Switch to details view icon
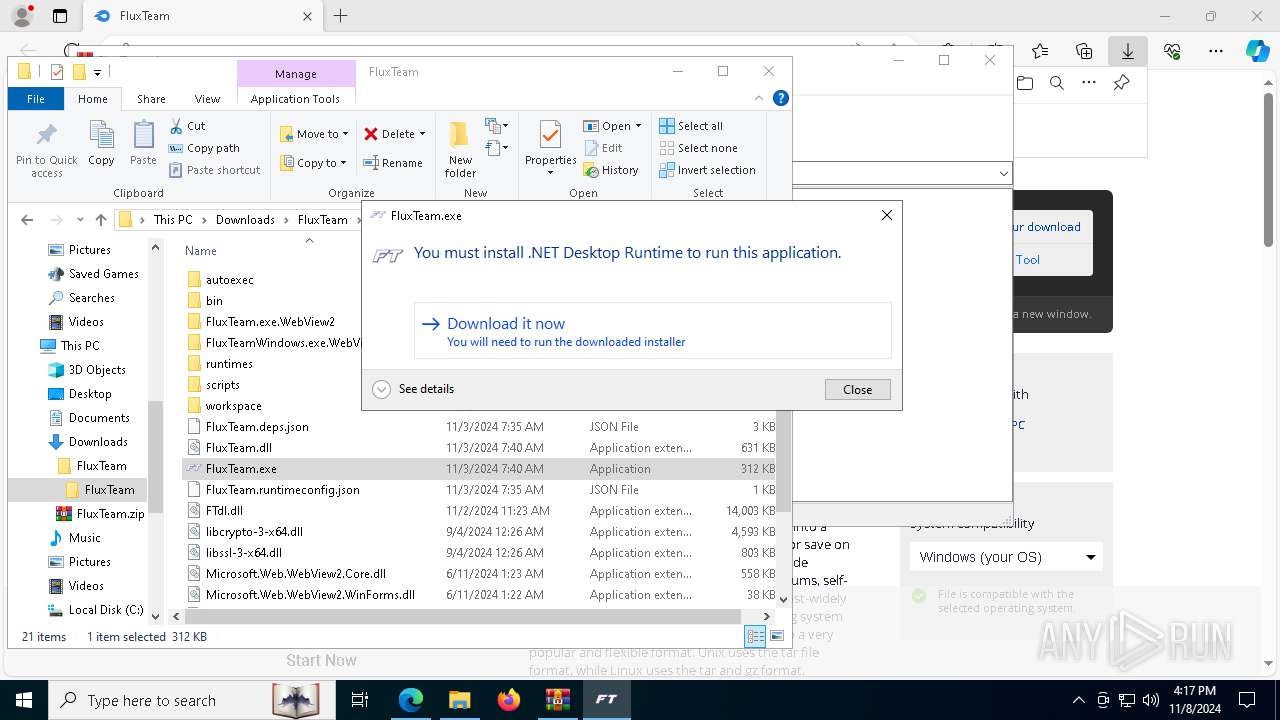 tap(755, 636)
